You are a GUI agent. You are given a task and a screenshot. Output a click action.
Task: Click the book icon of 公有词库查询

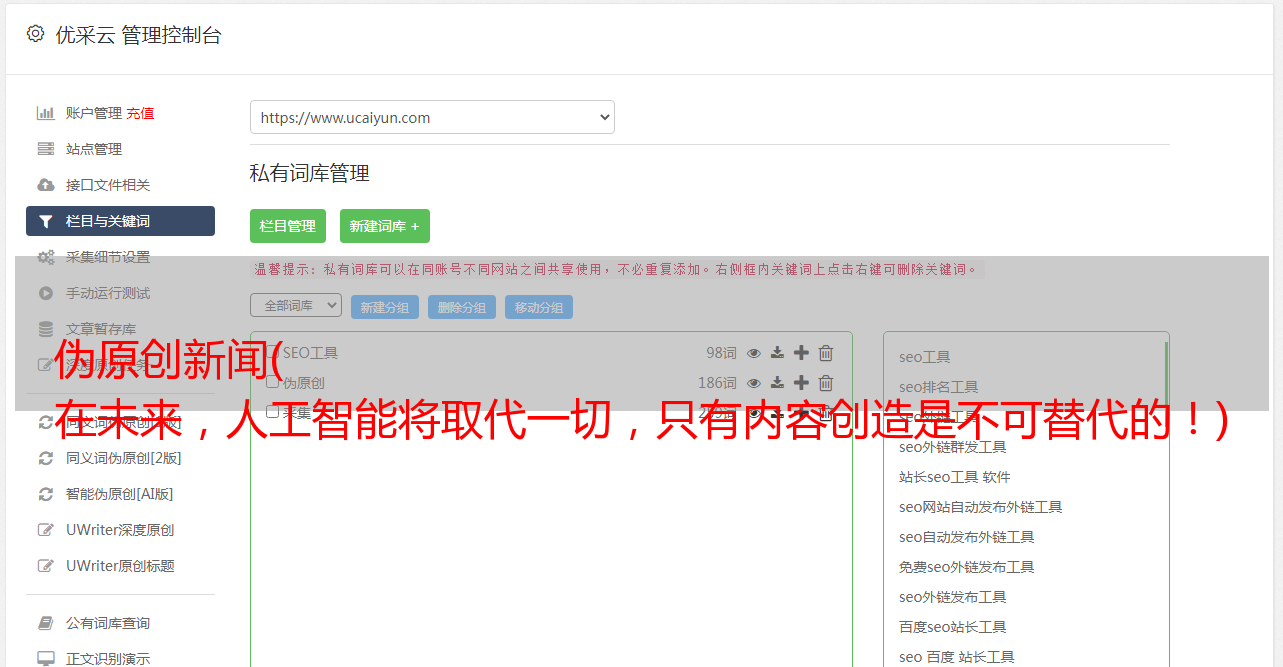(x=45, y=623)
